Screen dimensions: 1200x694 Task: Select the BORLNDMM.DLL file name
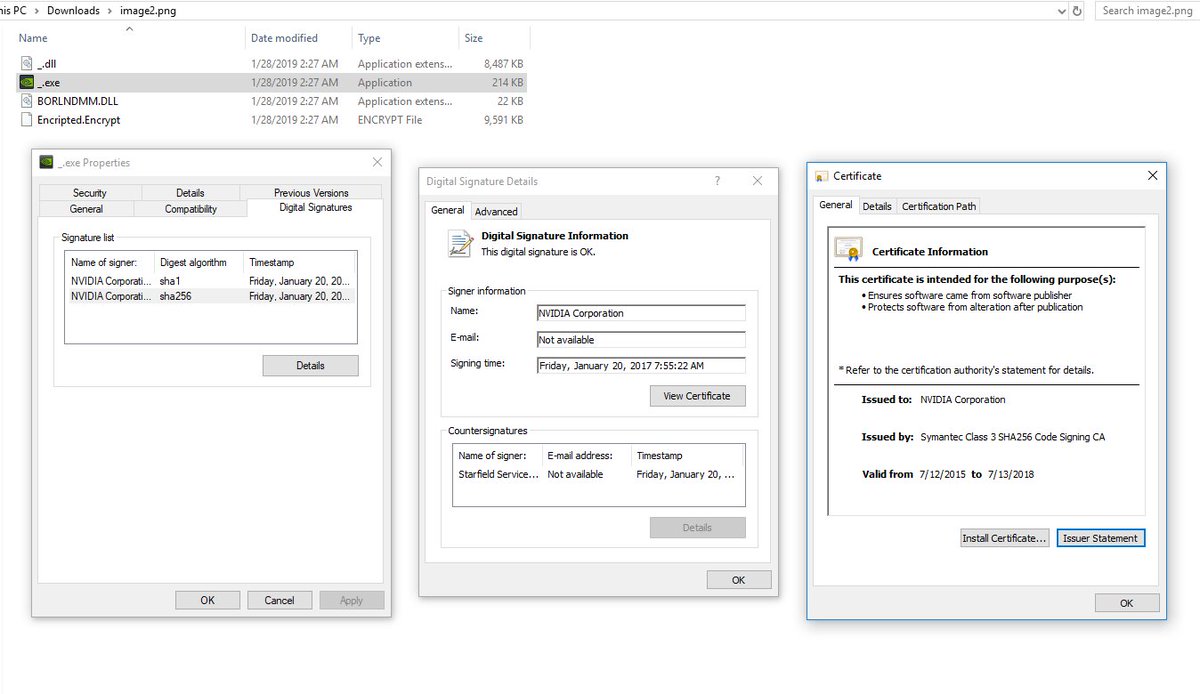pos(77,101)
